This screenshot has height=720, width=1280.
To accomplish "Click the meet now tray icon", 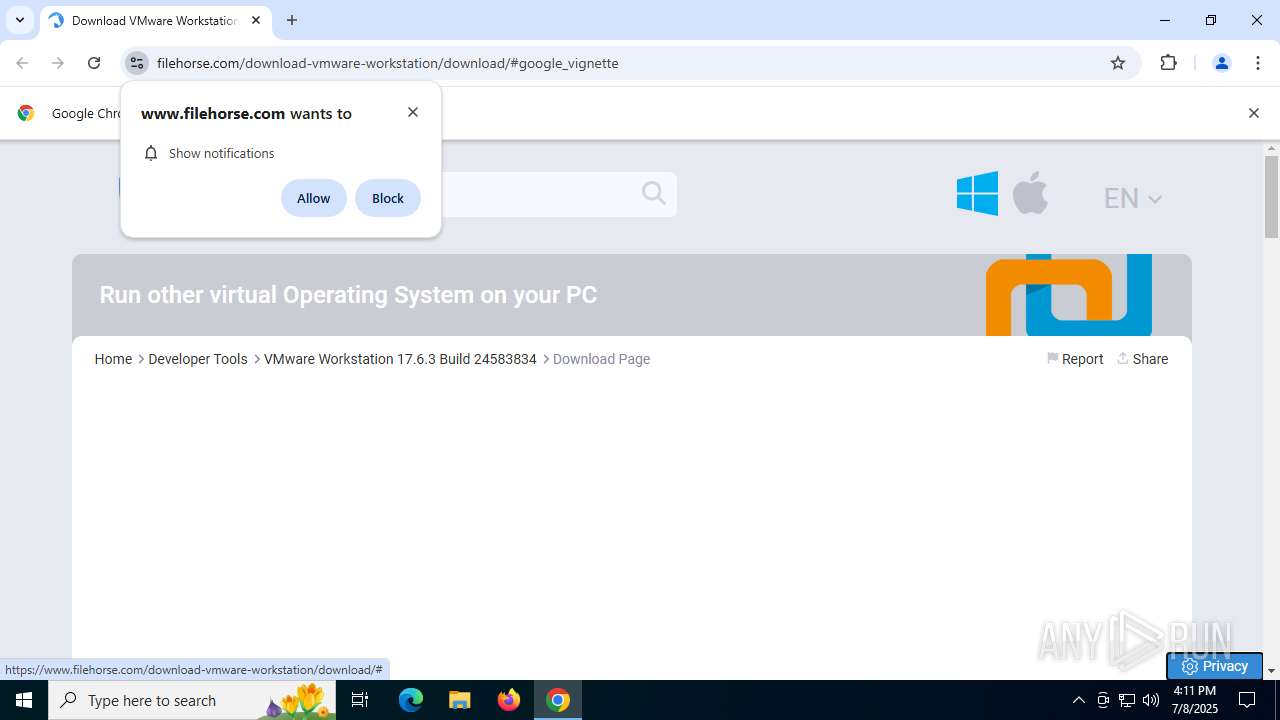I will [x=1103, y=700].
